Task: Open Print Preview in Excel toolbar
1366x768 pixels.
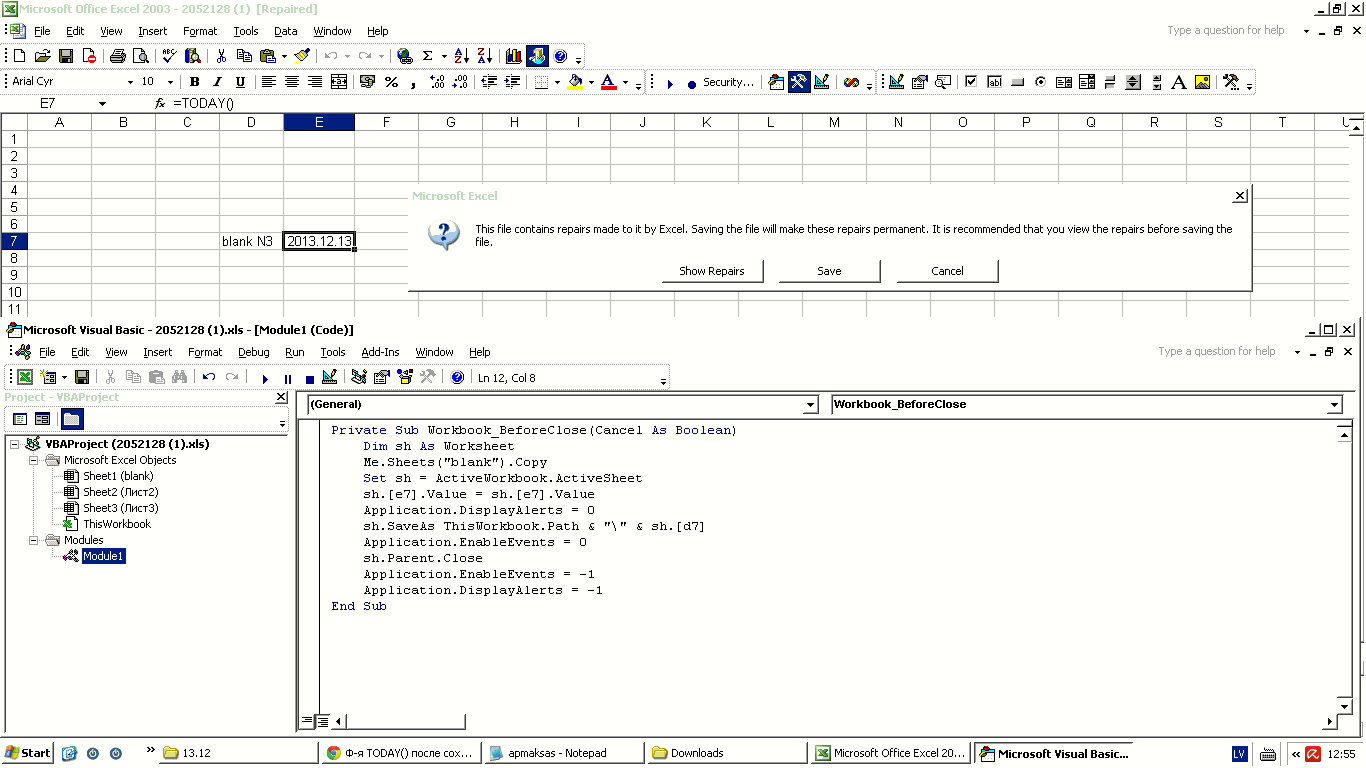Action: (141, 56)
